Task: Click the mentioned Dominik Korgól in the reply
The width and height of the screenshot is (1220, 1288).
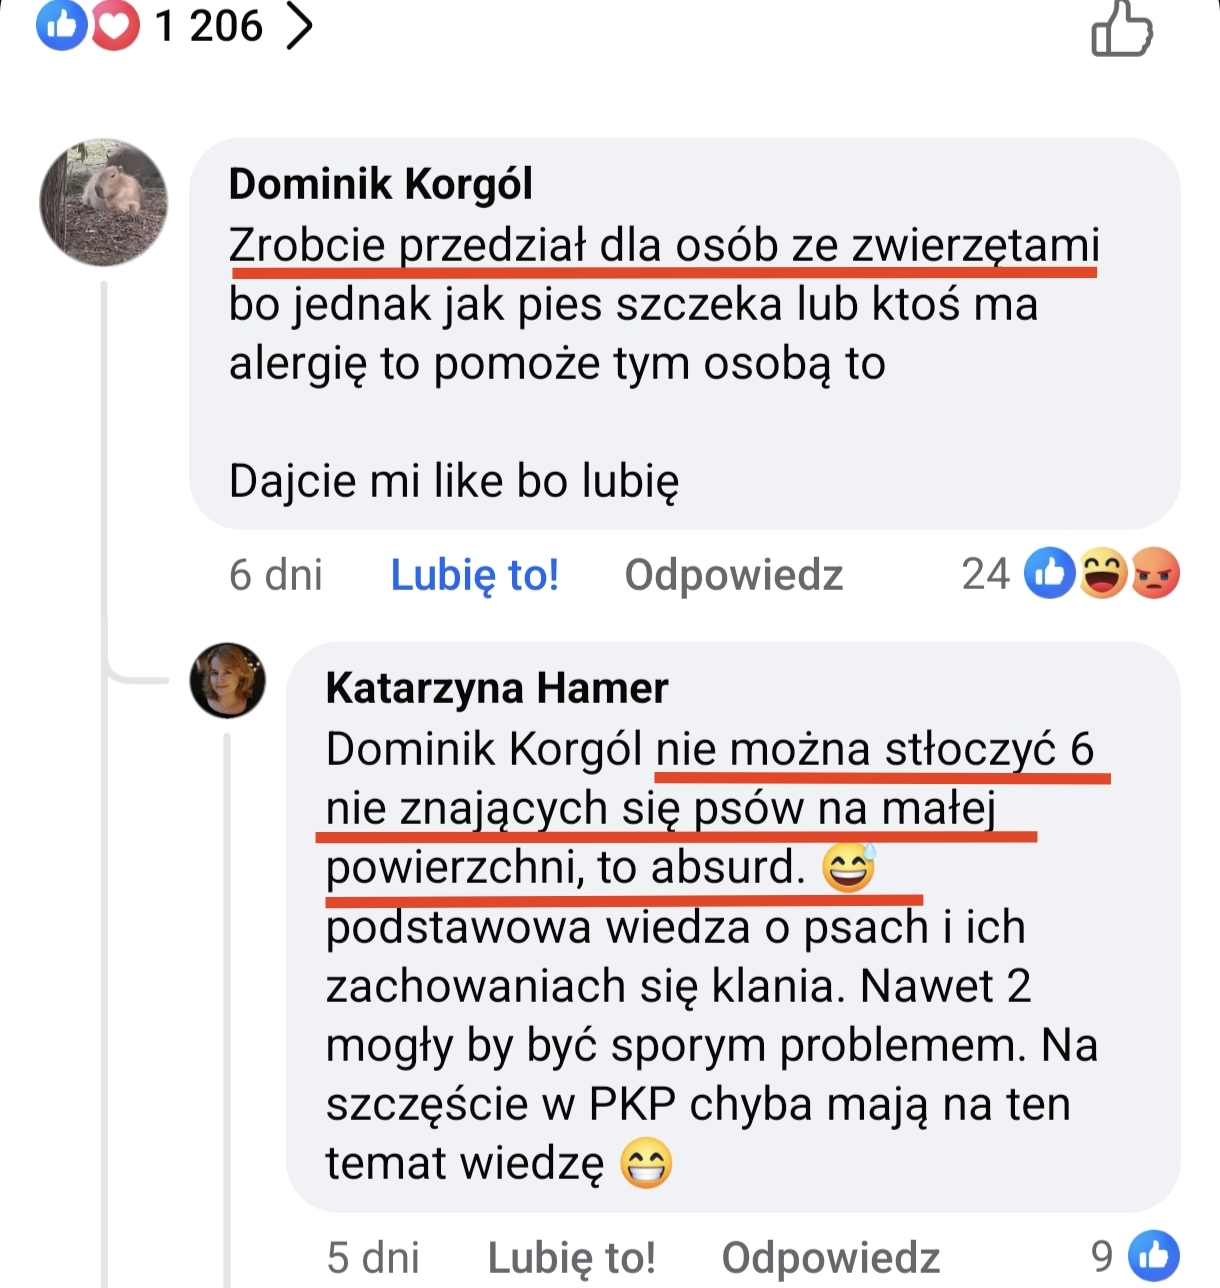Action: 484,749
